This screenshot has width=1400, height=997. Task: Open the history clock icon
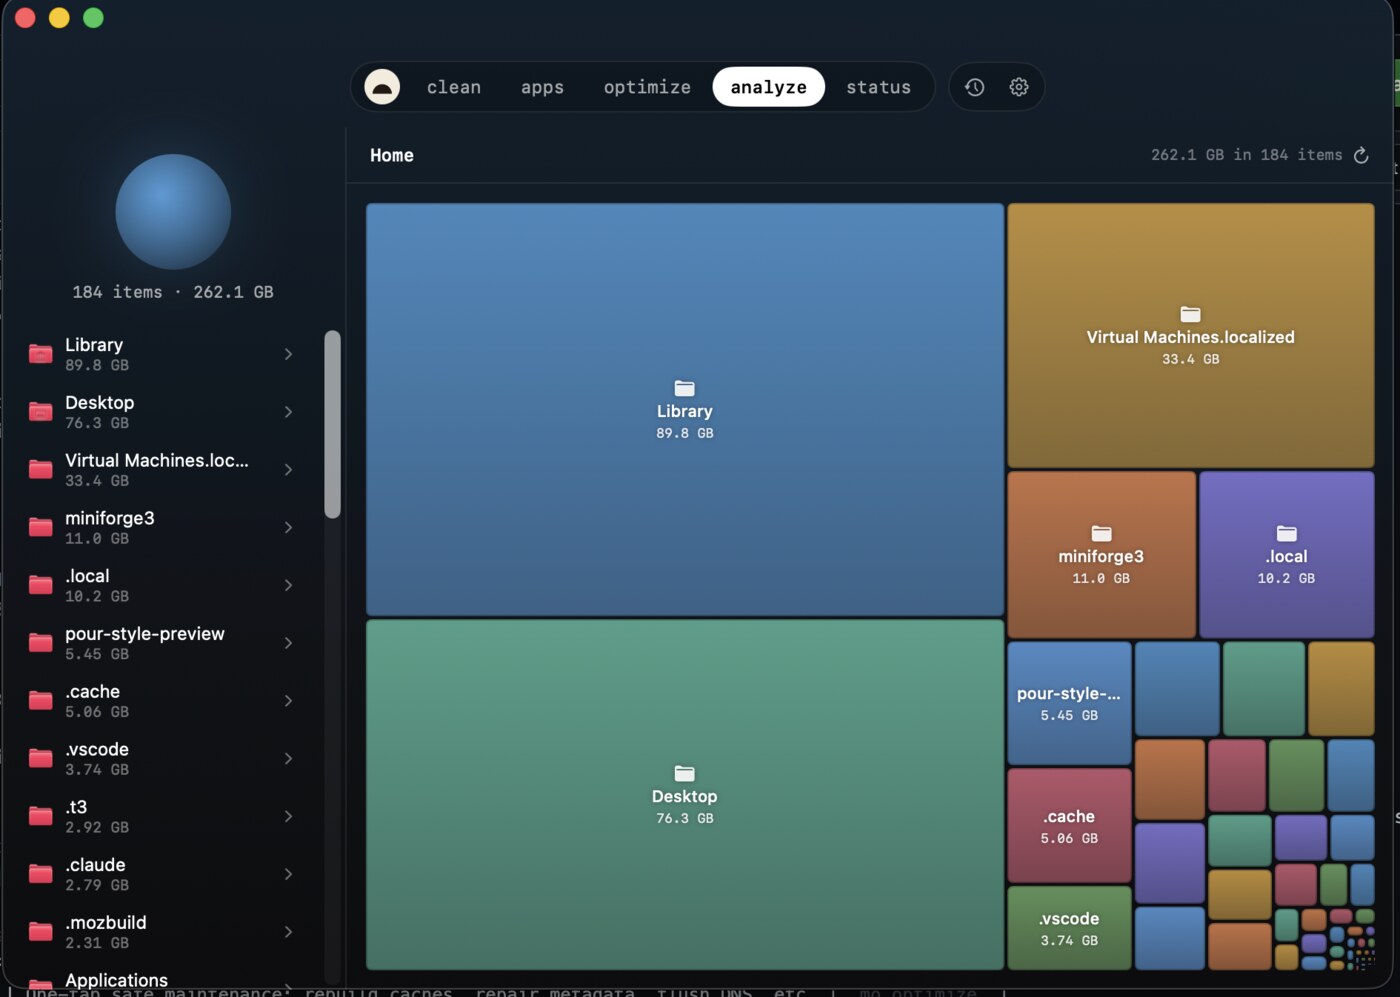click(x=975, y=87)
